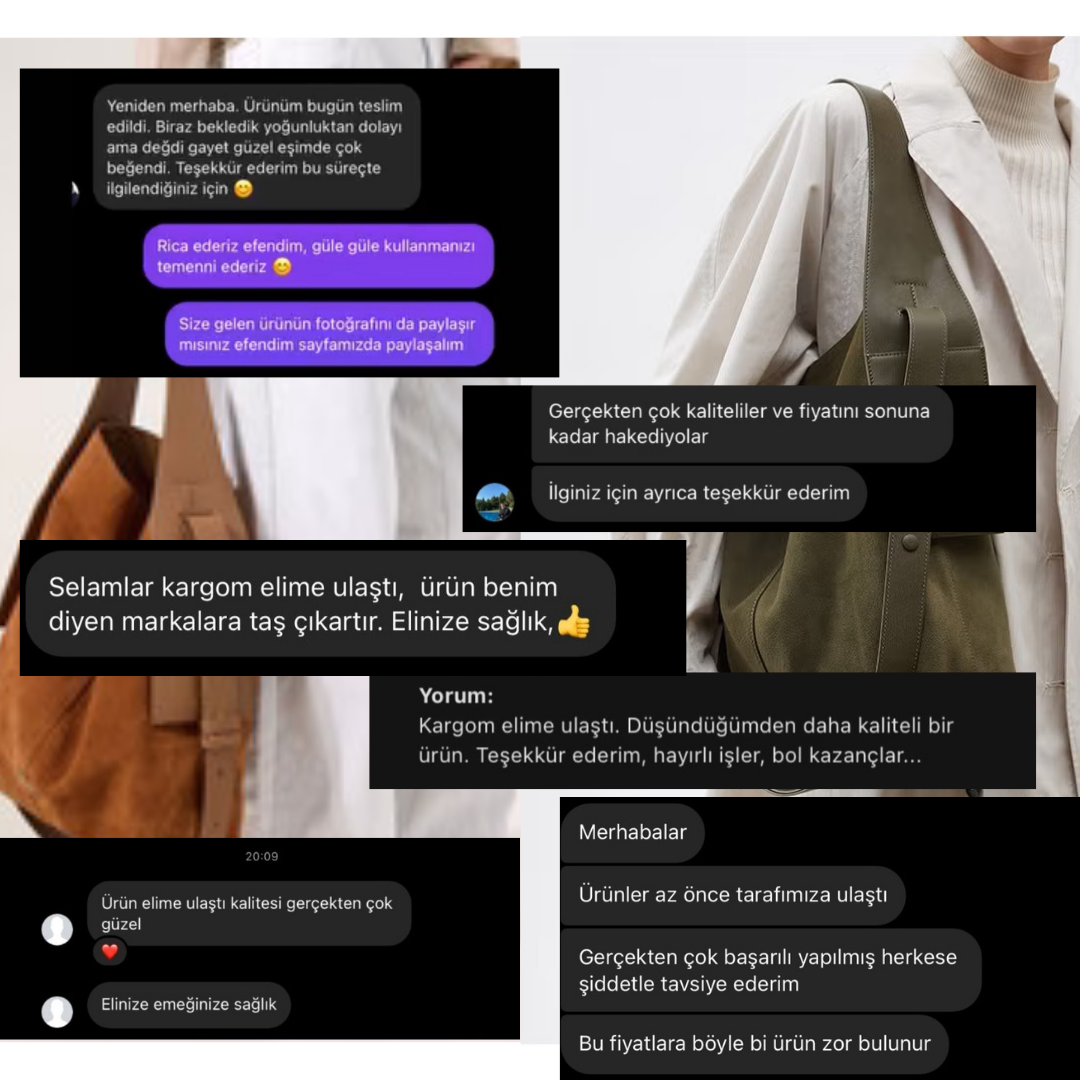Click the thumbs-up emoji
Viewport: 1080px width, 1080px height.
pyautogui.click(x=573, y=621)
